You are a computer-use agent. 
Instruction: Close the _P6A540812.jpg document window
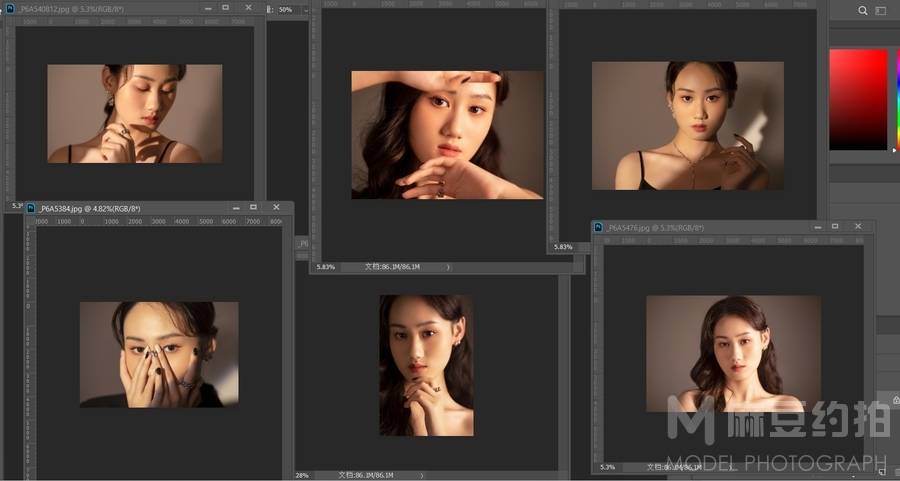(248, 7)
